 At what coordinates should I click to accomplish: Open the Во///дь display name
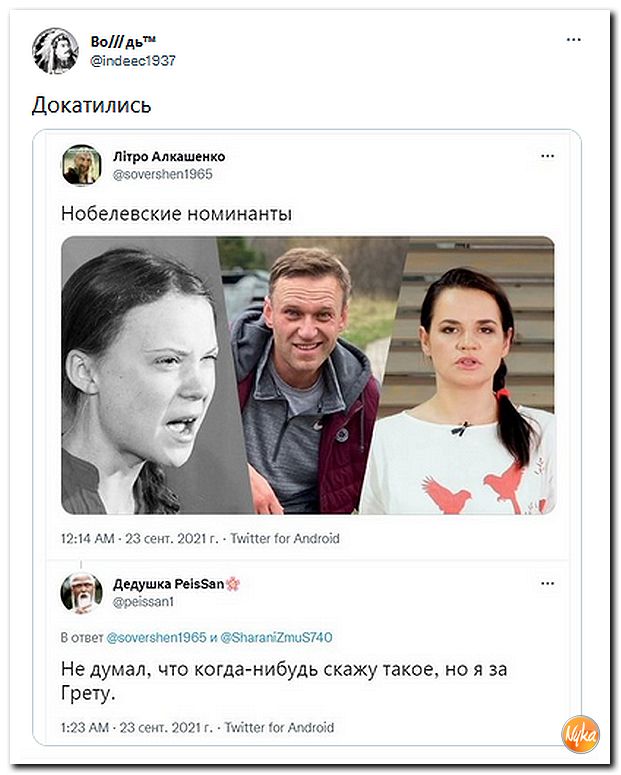(x=123, y=42)
